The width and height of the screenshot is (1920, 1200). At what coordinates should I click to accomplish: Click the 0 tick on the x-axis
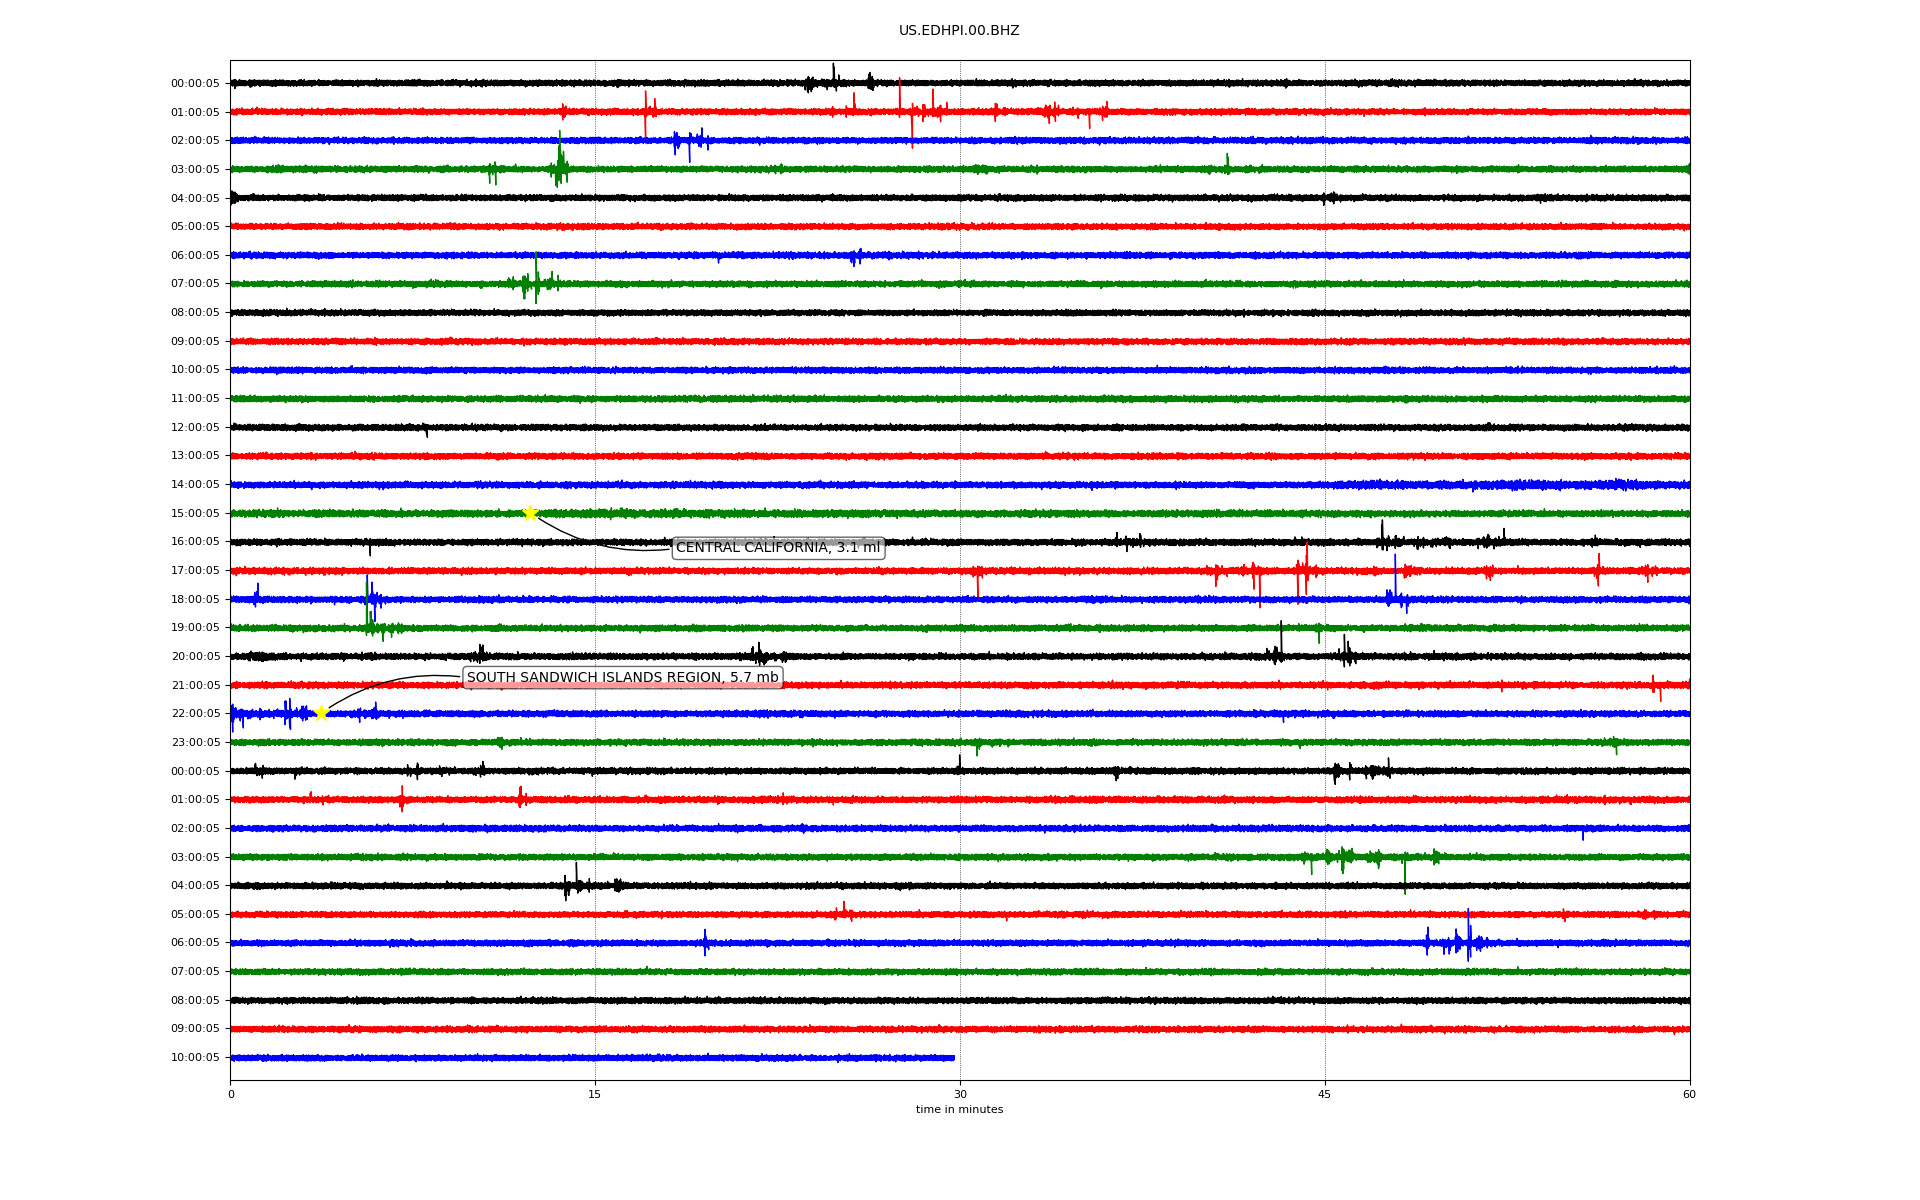pos(231,1094)
